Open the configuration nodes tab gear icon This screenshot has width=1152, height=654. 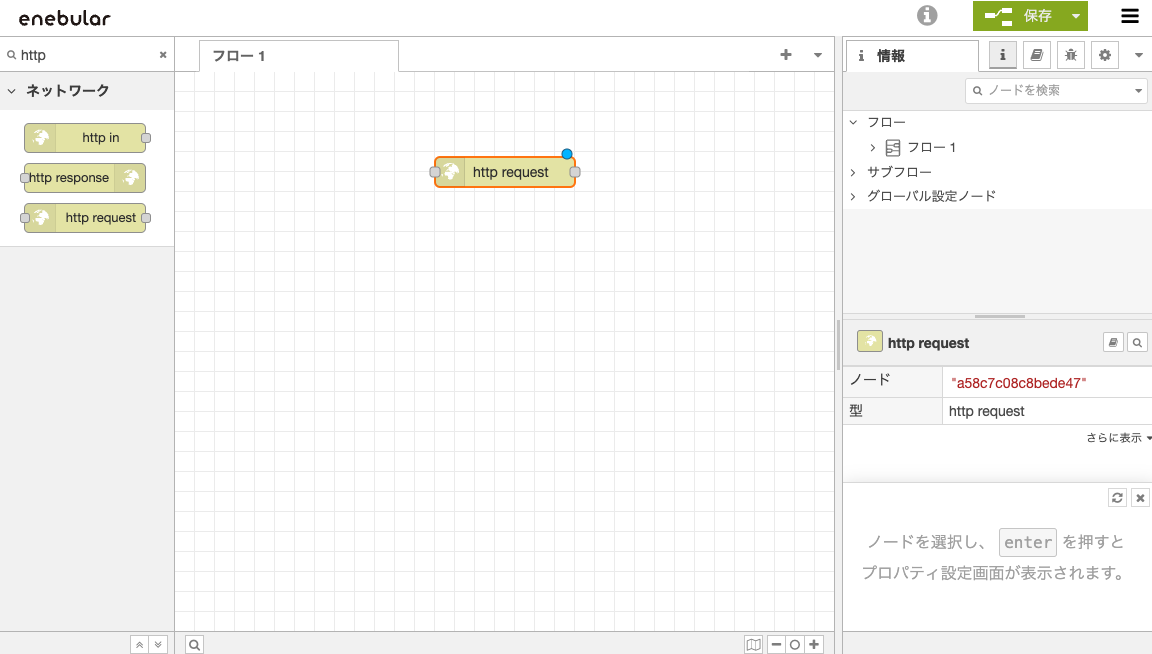tap(1105, 55)
